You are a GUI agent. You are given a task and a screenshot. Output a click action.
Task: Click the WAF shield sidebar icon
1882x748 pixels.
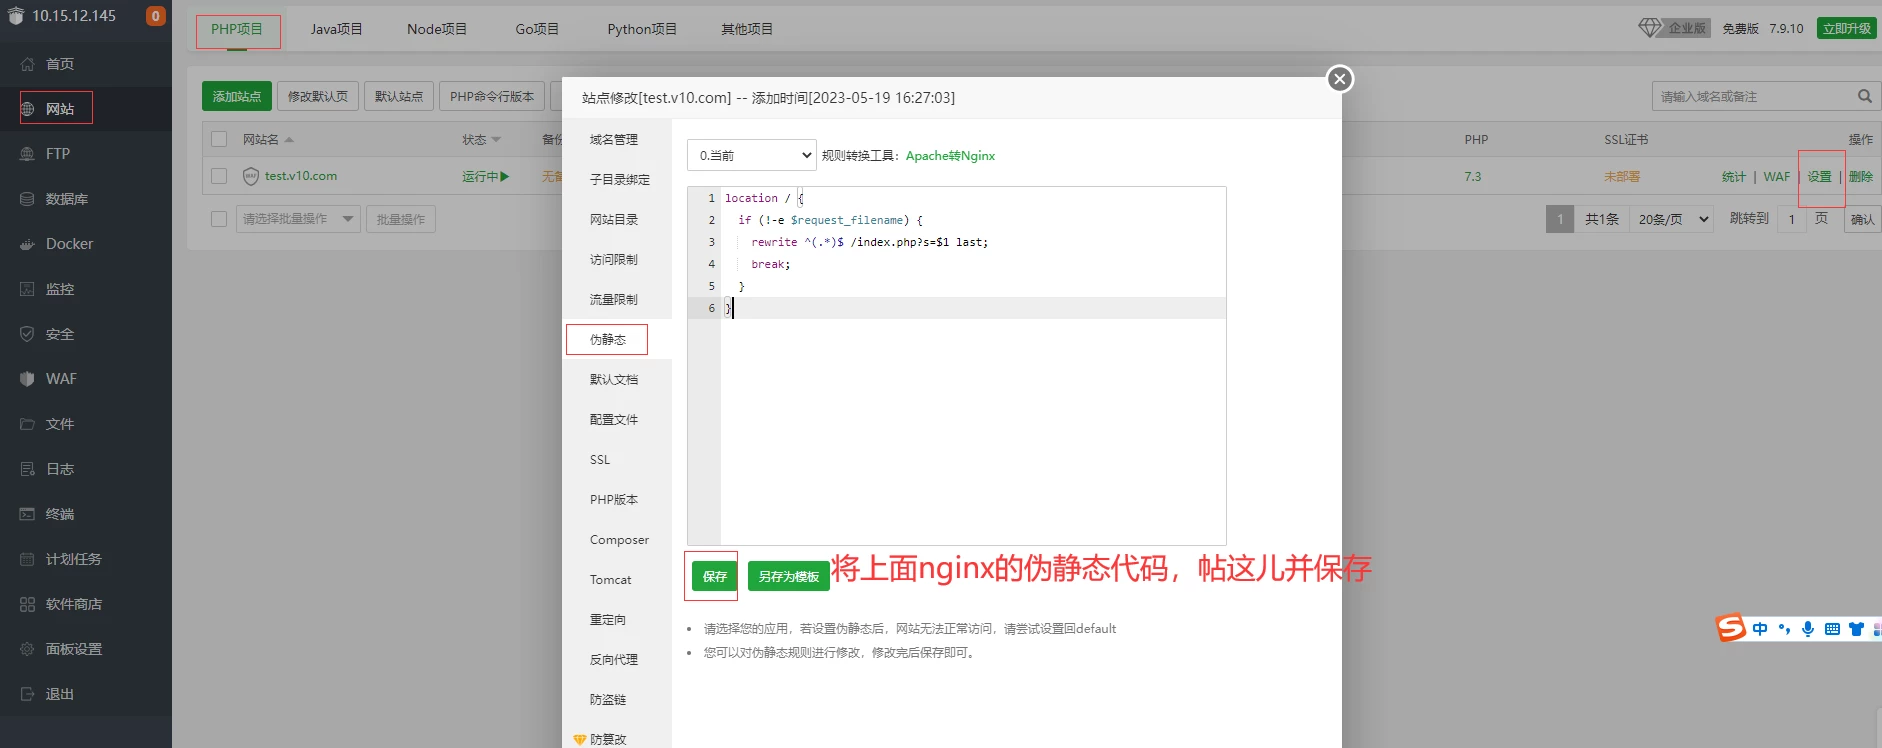point(27,379)
